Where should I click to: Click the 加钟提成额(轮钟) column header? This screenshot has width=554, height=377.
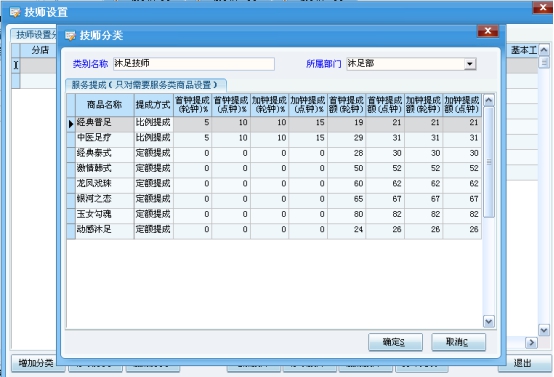424,105
